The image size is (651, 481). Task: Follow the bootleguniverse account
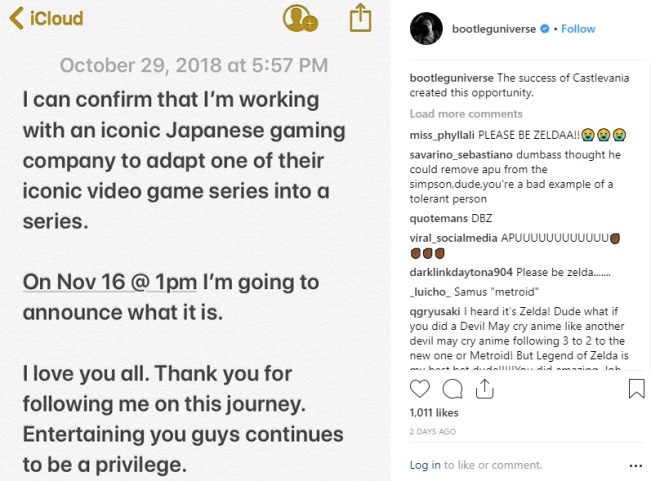pyautogui.click(x=578, y=30)
